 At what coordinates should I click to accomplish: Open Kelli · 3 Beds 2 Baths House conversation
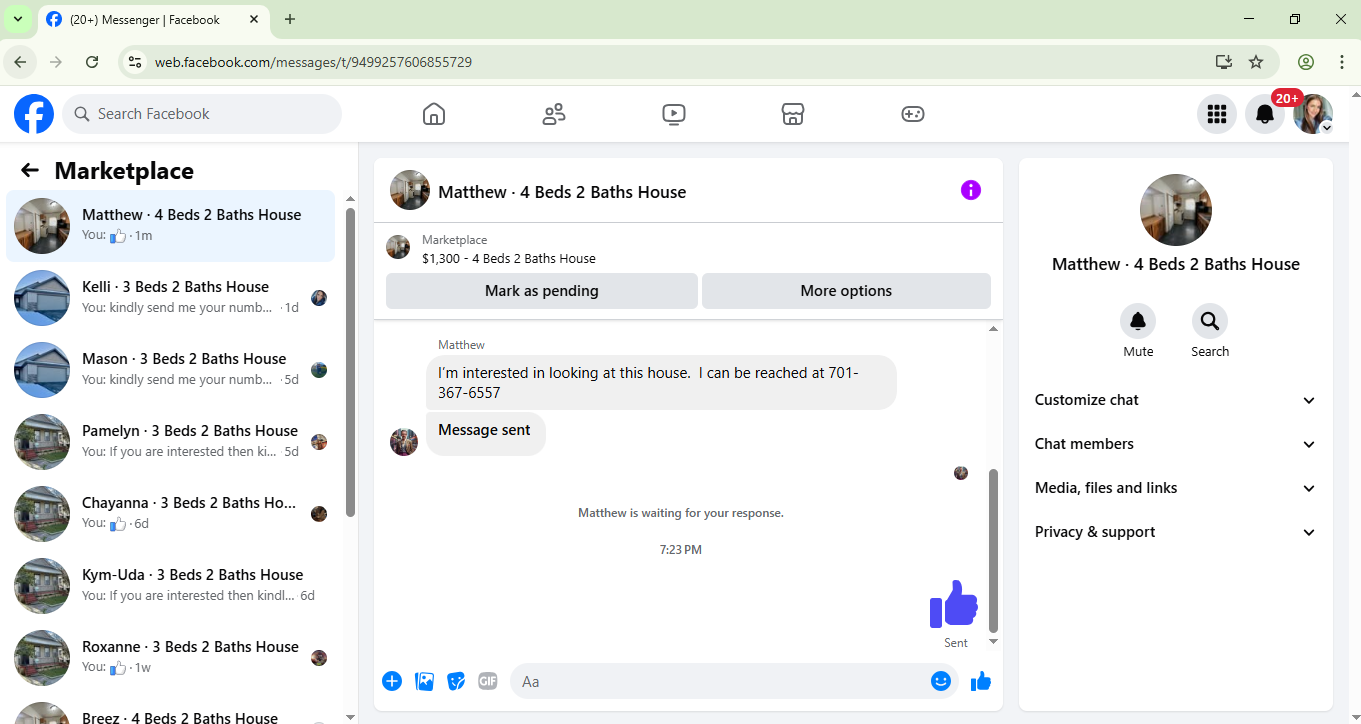point(171,298)
